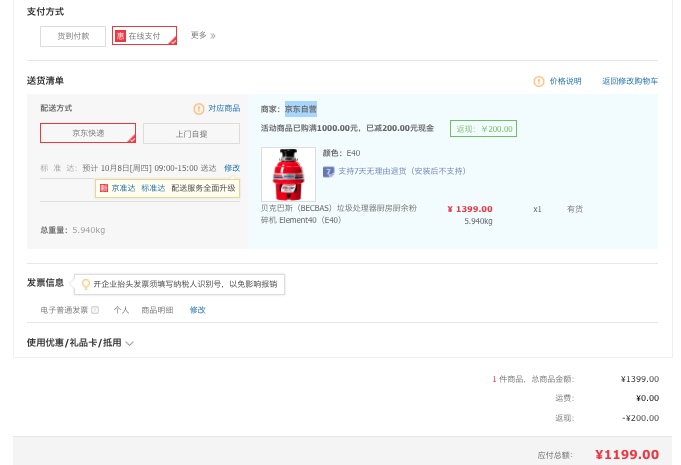Screen dimensions: 681x465
Task: Click 标准达 in delivery upgrade tip
Action: (153, 188)
